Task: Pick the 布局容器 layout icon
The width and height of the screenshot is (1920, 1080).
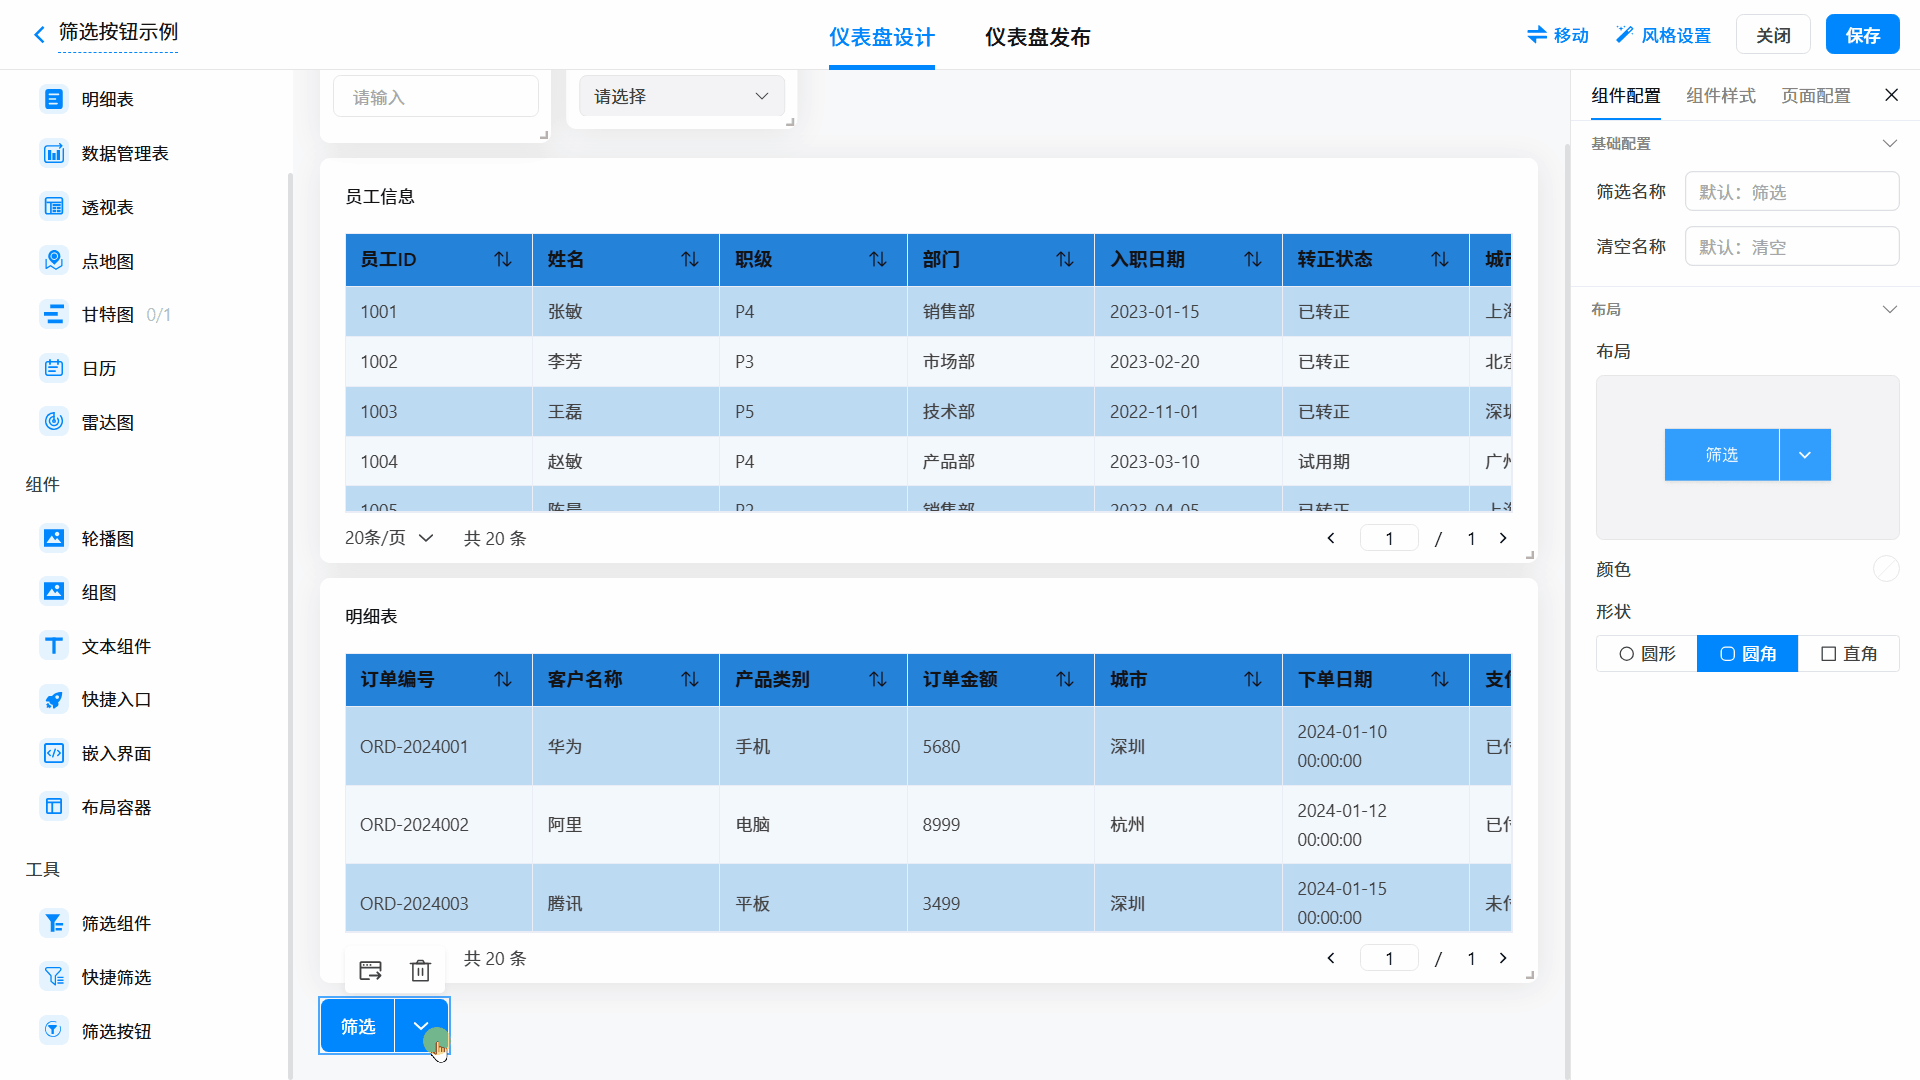Action: 54,807
